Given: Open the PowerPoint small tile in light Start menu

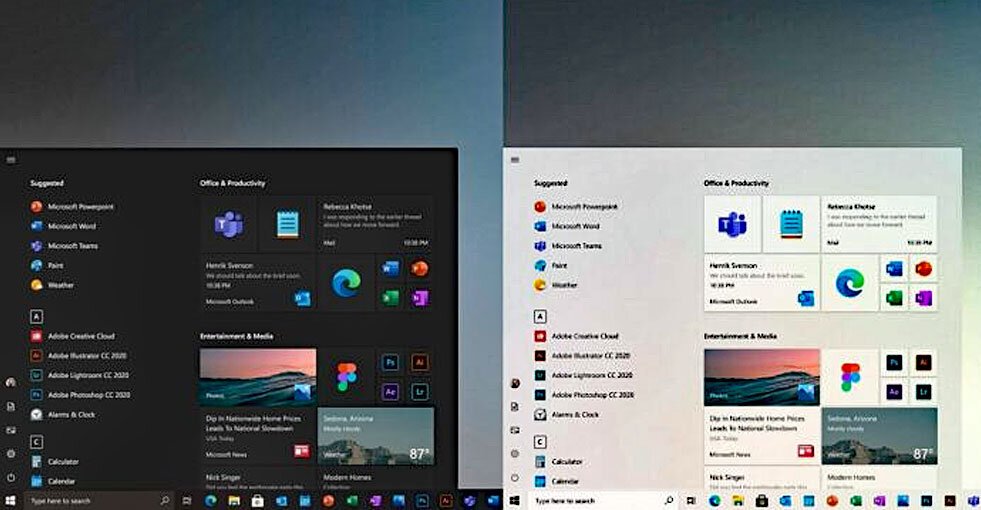Looking at the screenshot, I should (x=923, y=268).
